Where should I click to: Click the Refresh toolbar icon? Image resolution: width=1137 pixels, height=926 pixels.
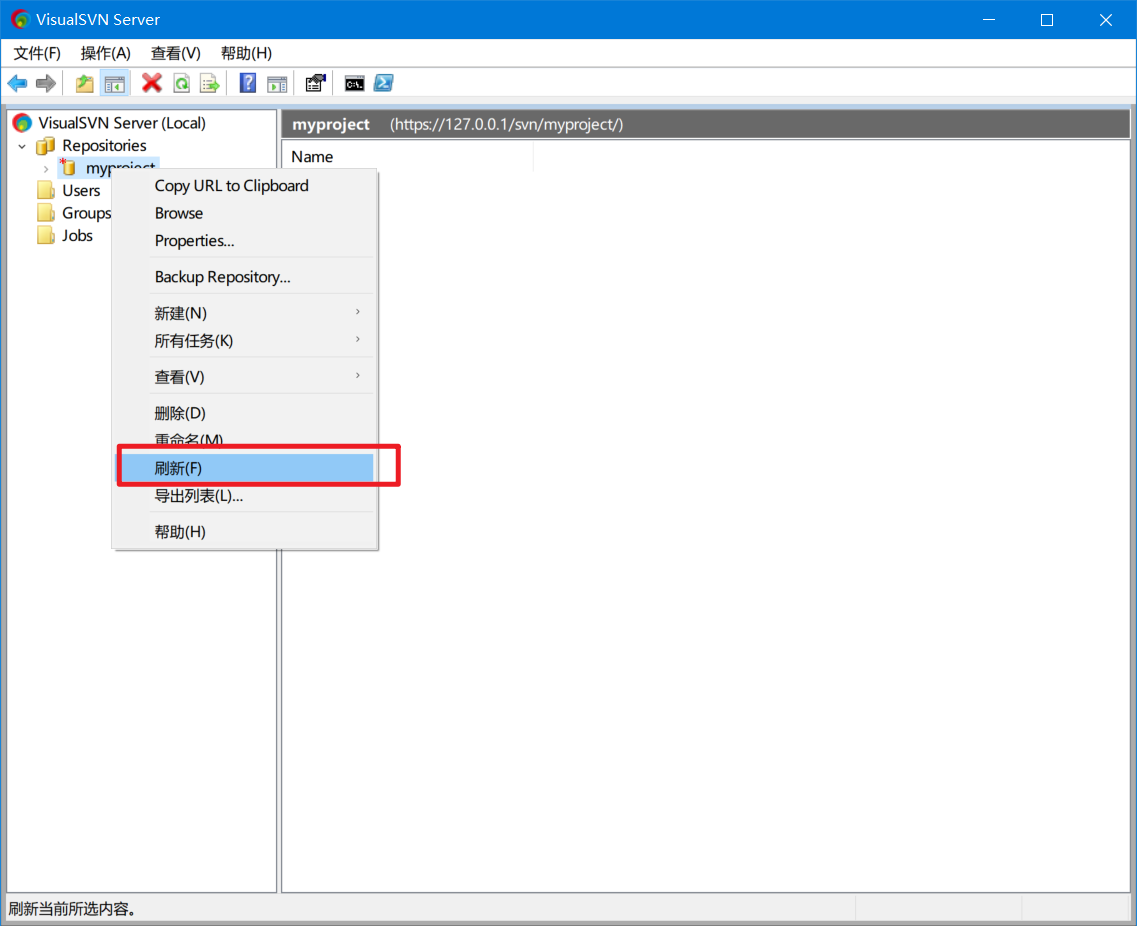[x=181, y=83]
